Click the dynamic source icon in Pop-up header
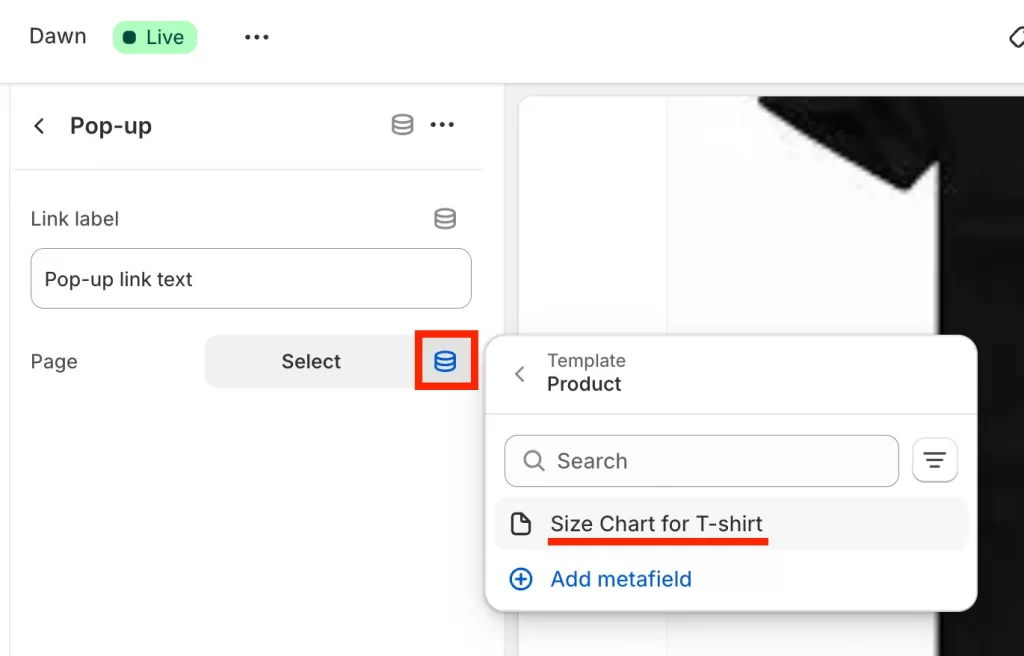 coord(402,125)
